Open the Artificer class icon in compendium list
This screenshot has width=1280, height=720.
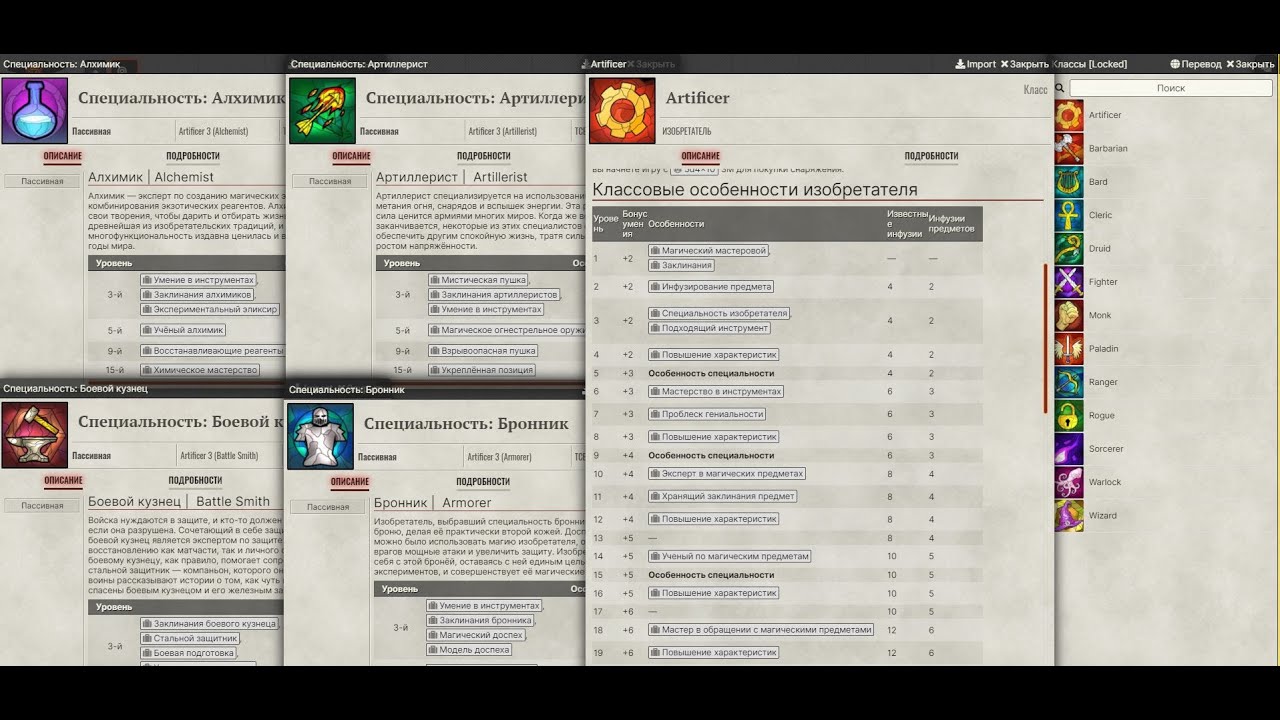pos(1069,115)
